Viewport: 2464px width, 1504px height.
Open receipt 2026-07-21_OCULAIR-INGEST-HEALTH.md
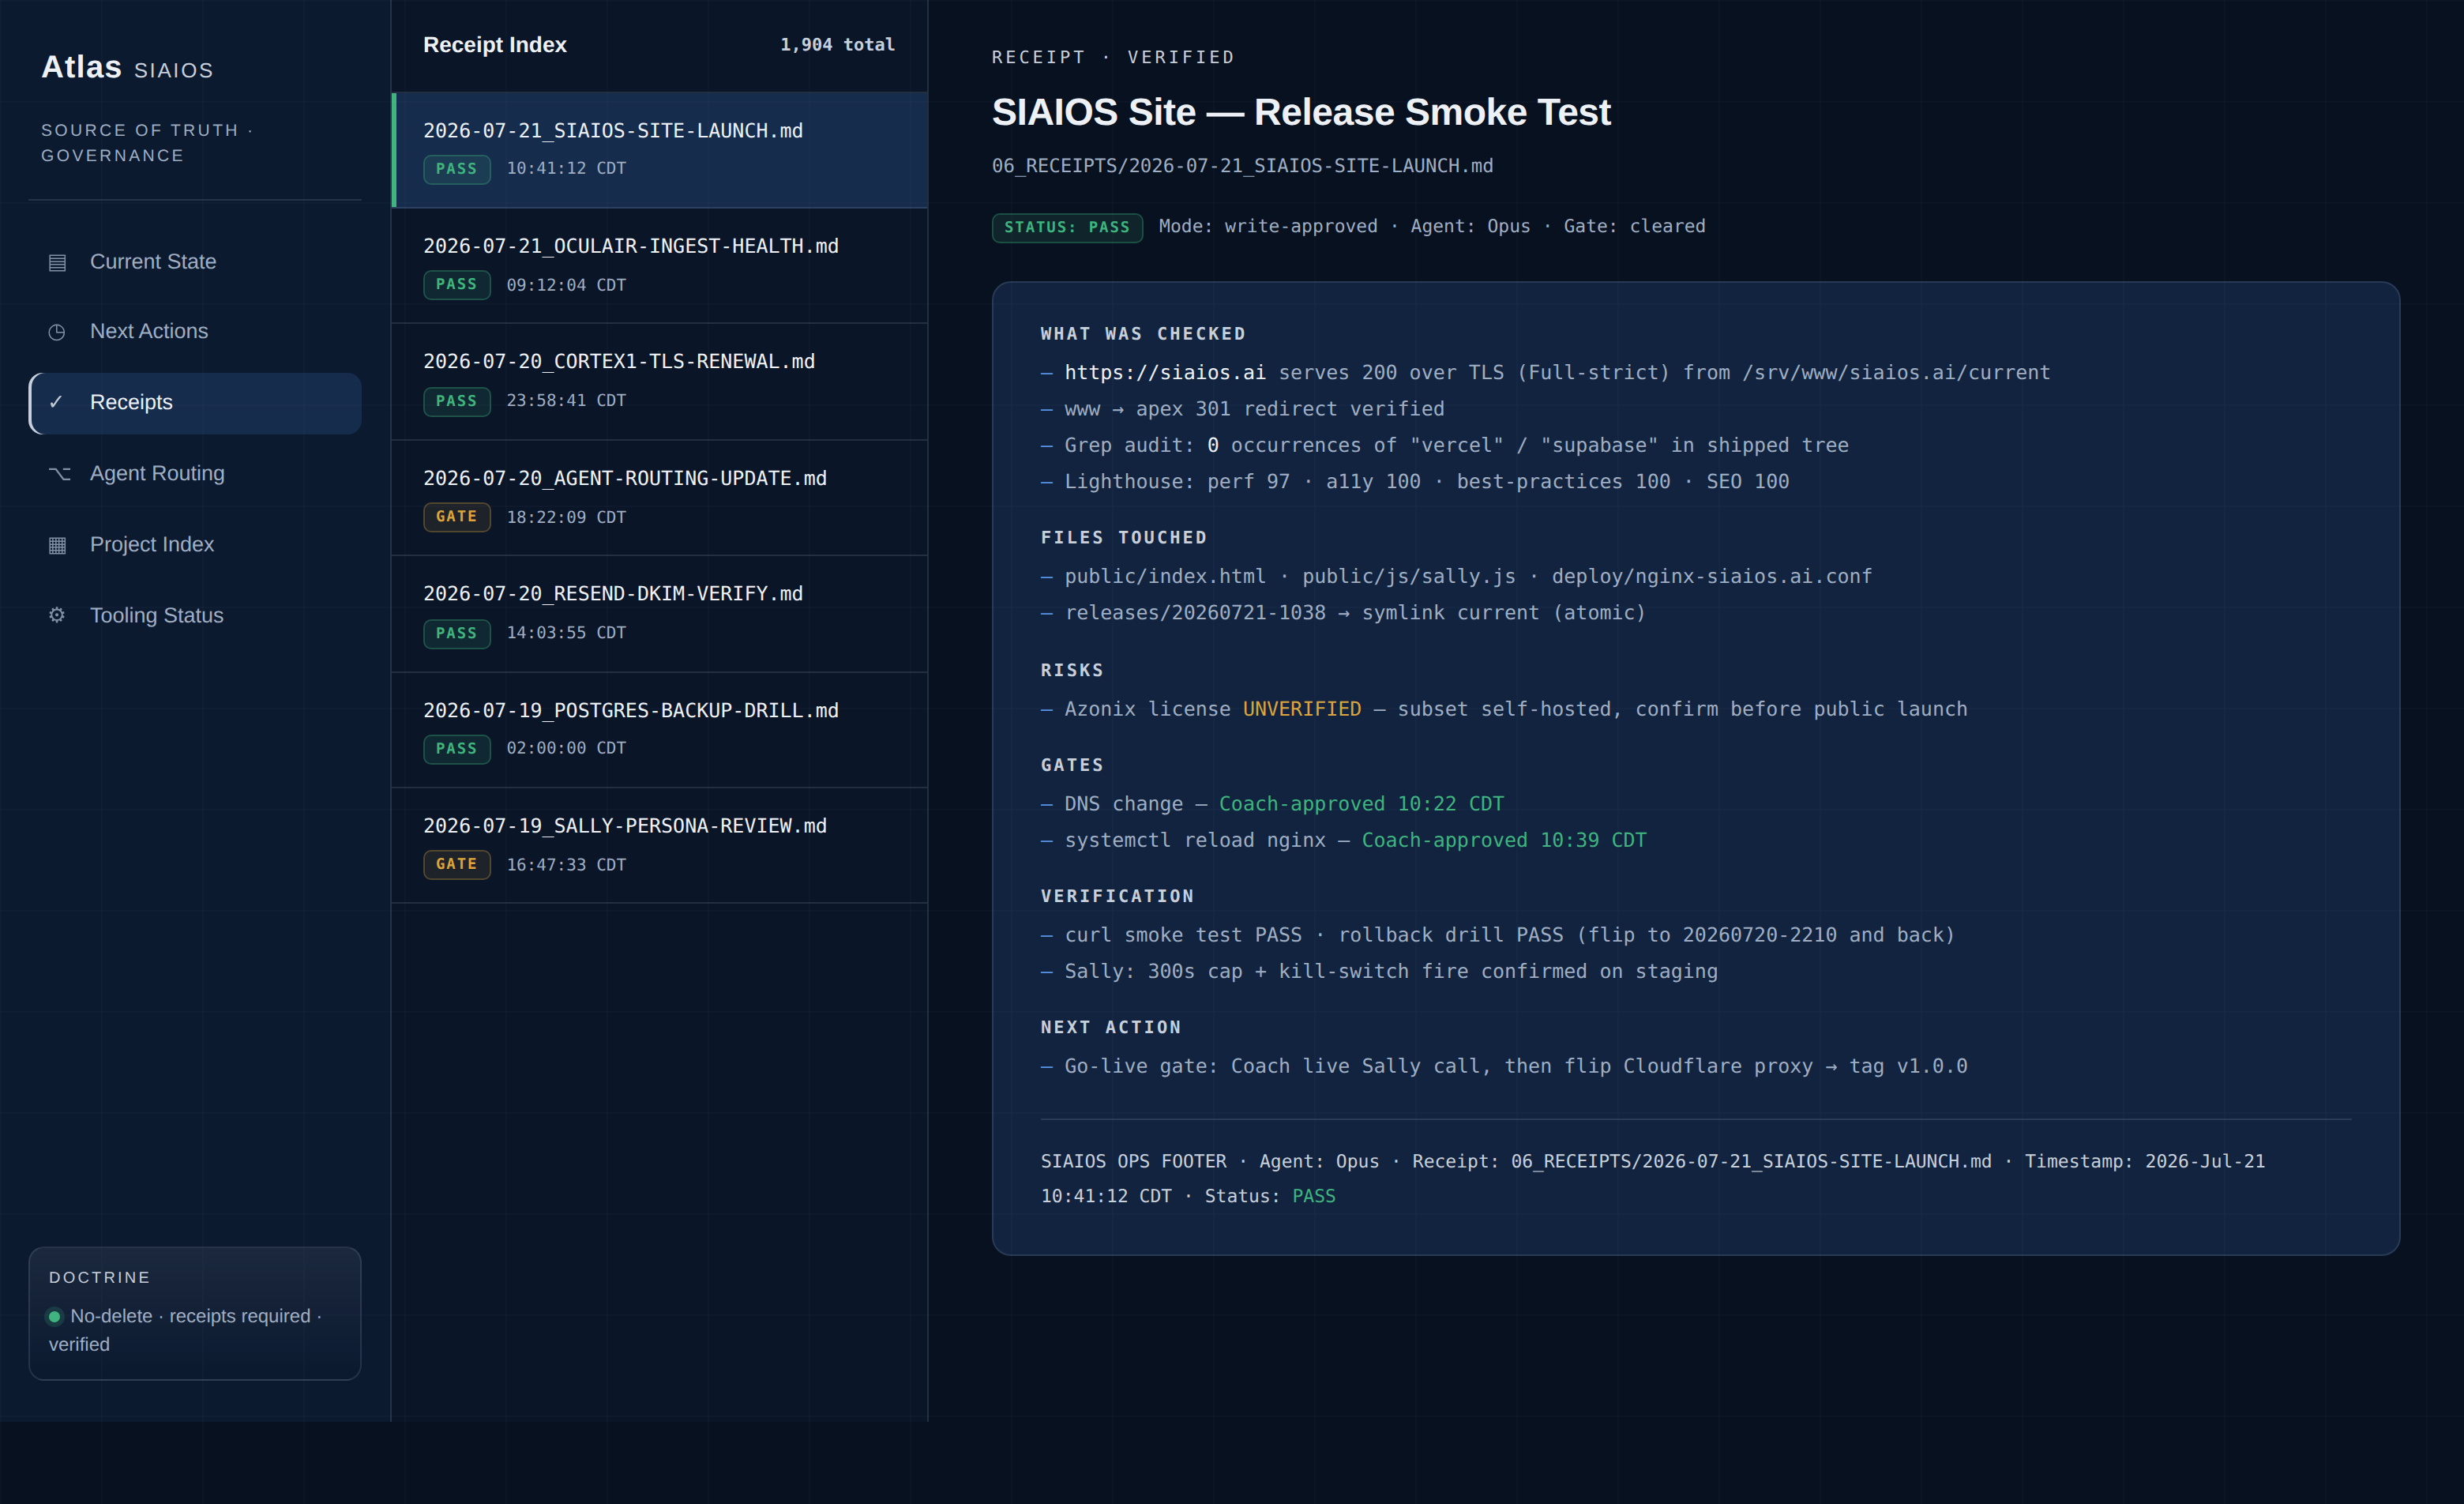click(x=660, y=265)
